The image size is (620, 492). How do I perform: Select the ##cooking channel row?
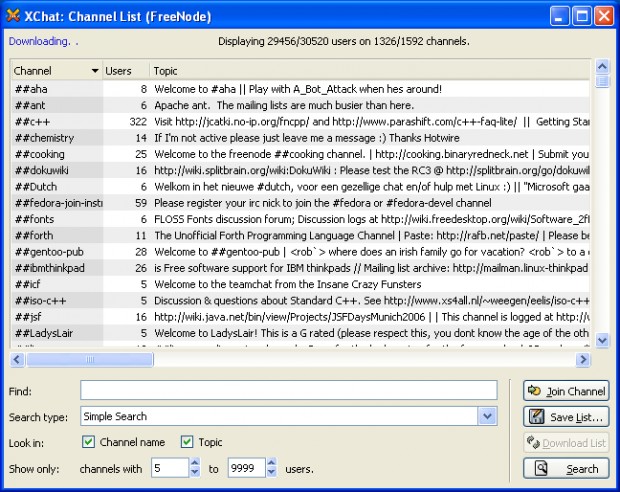(301, 154)
